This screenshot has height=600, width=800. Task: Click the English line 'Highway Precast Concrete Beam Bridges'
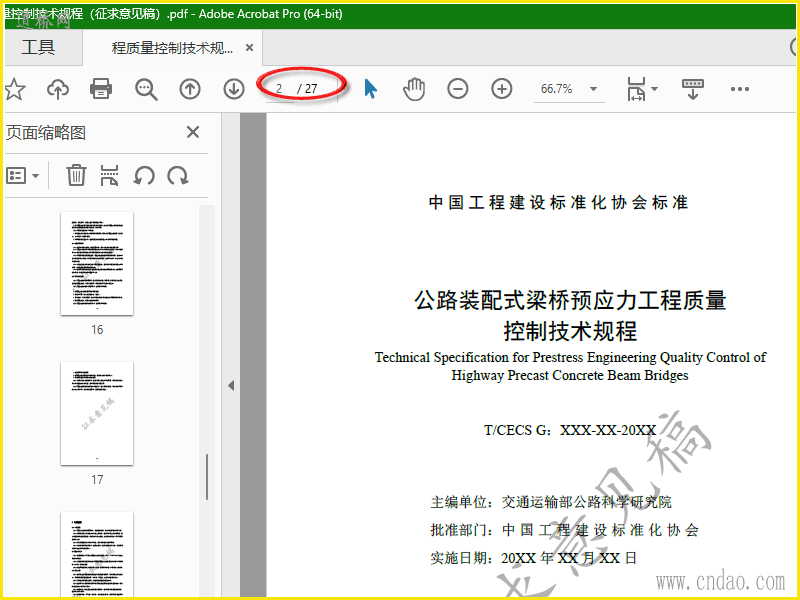tap(570, 376)
